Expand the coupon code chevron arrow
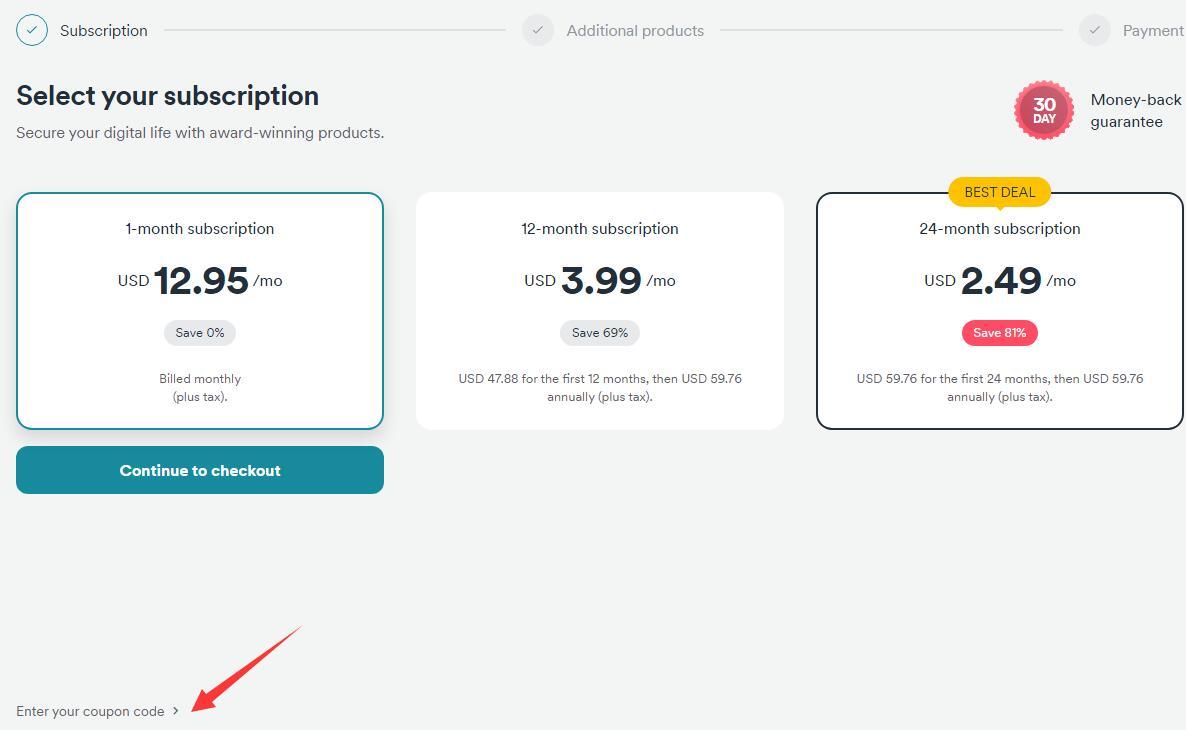The height and width of the screenshot is (730, 1186). pyautogui.click(x=176, y=711)
